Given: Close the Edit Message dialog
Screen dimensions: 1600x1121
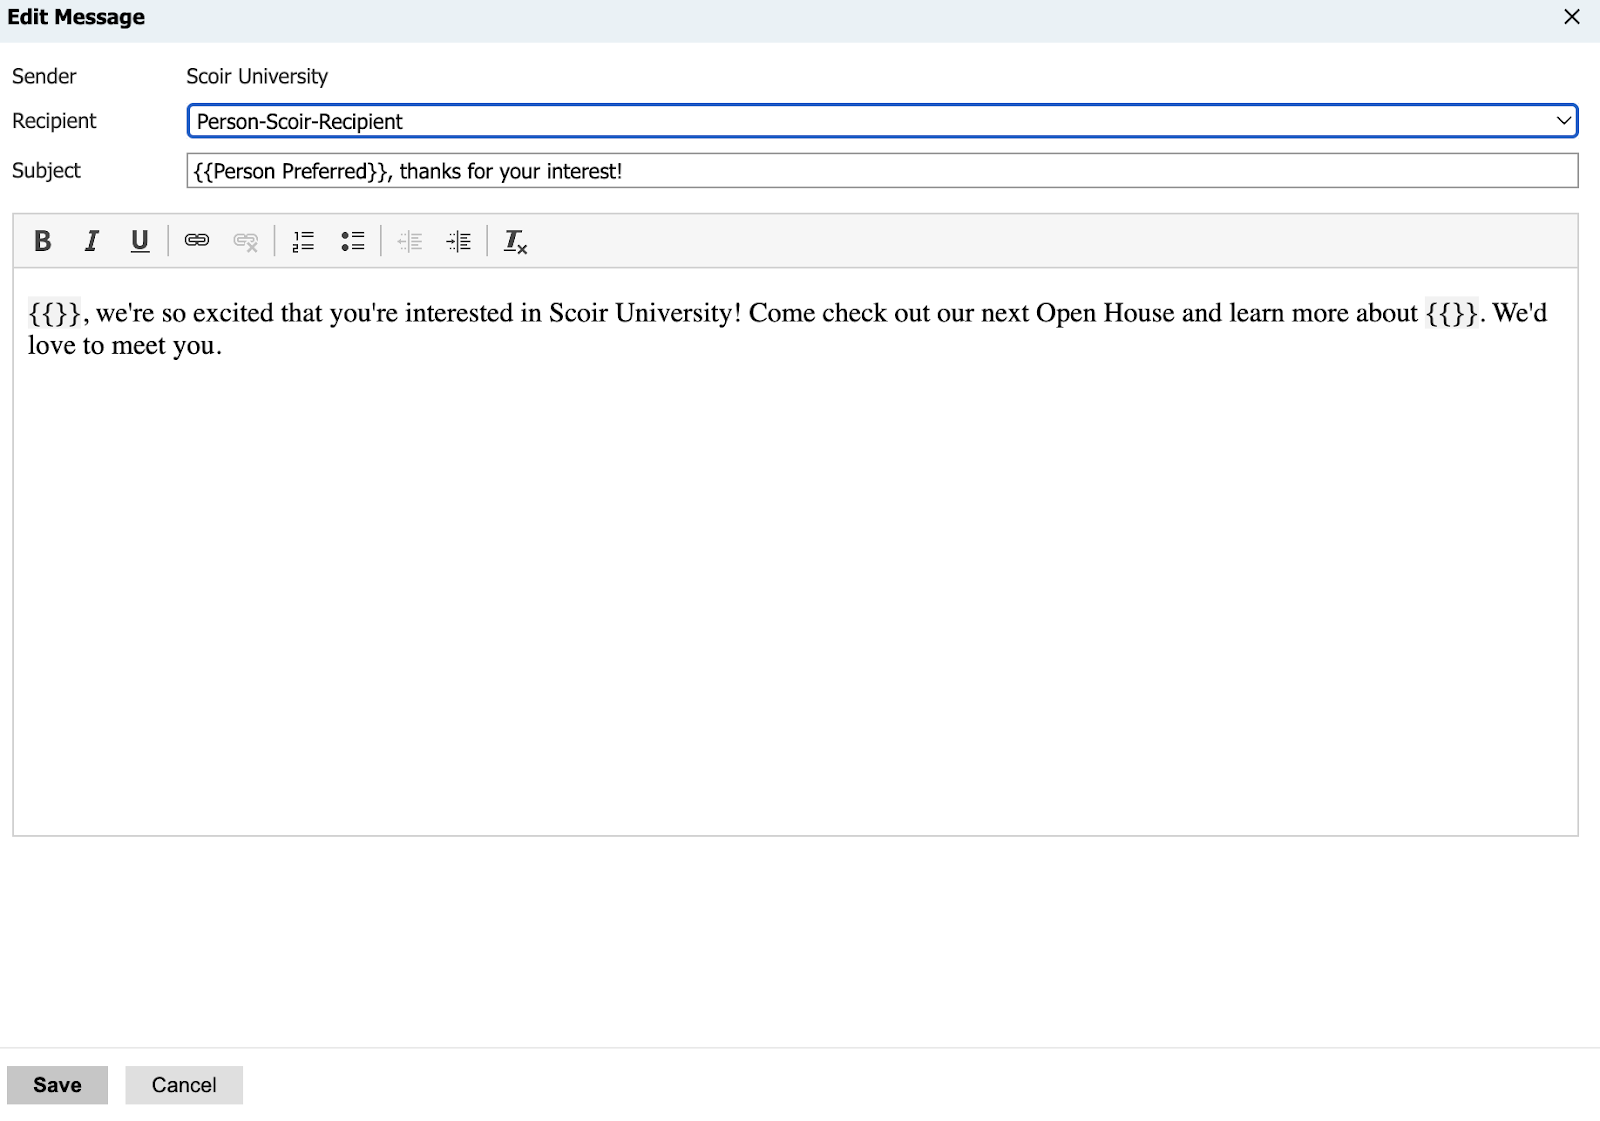Looking at the screenshot, I should tap(1572, 17).
